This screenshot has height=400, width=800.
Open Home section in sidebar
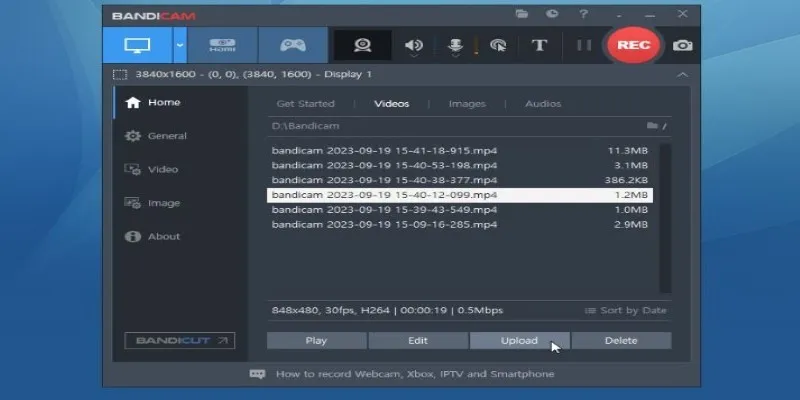tap(181, 103)
